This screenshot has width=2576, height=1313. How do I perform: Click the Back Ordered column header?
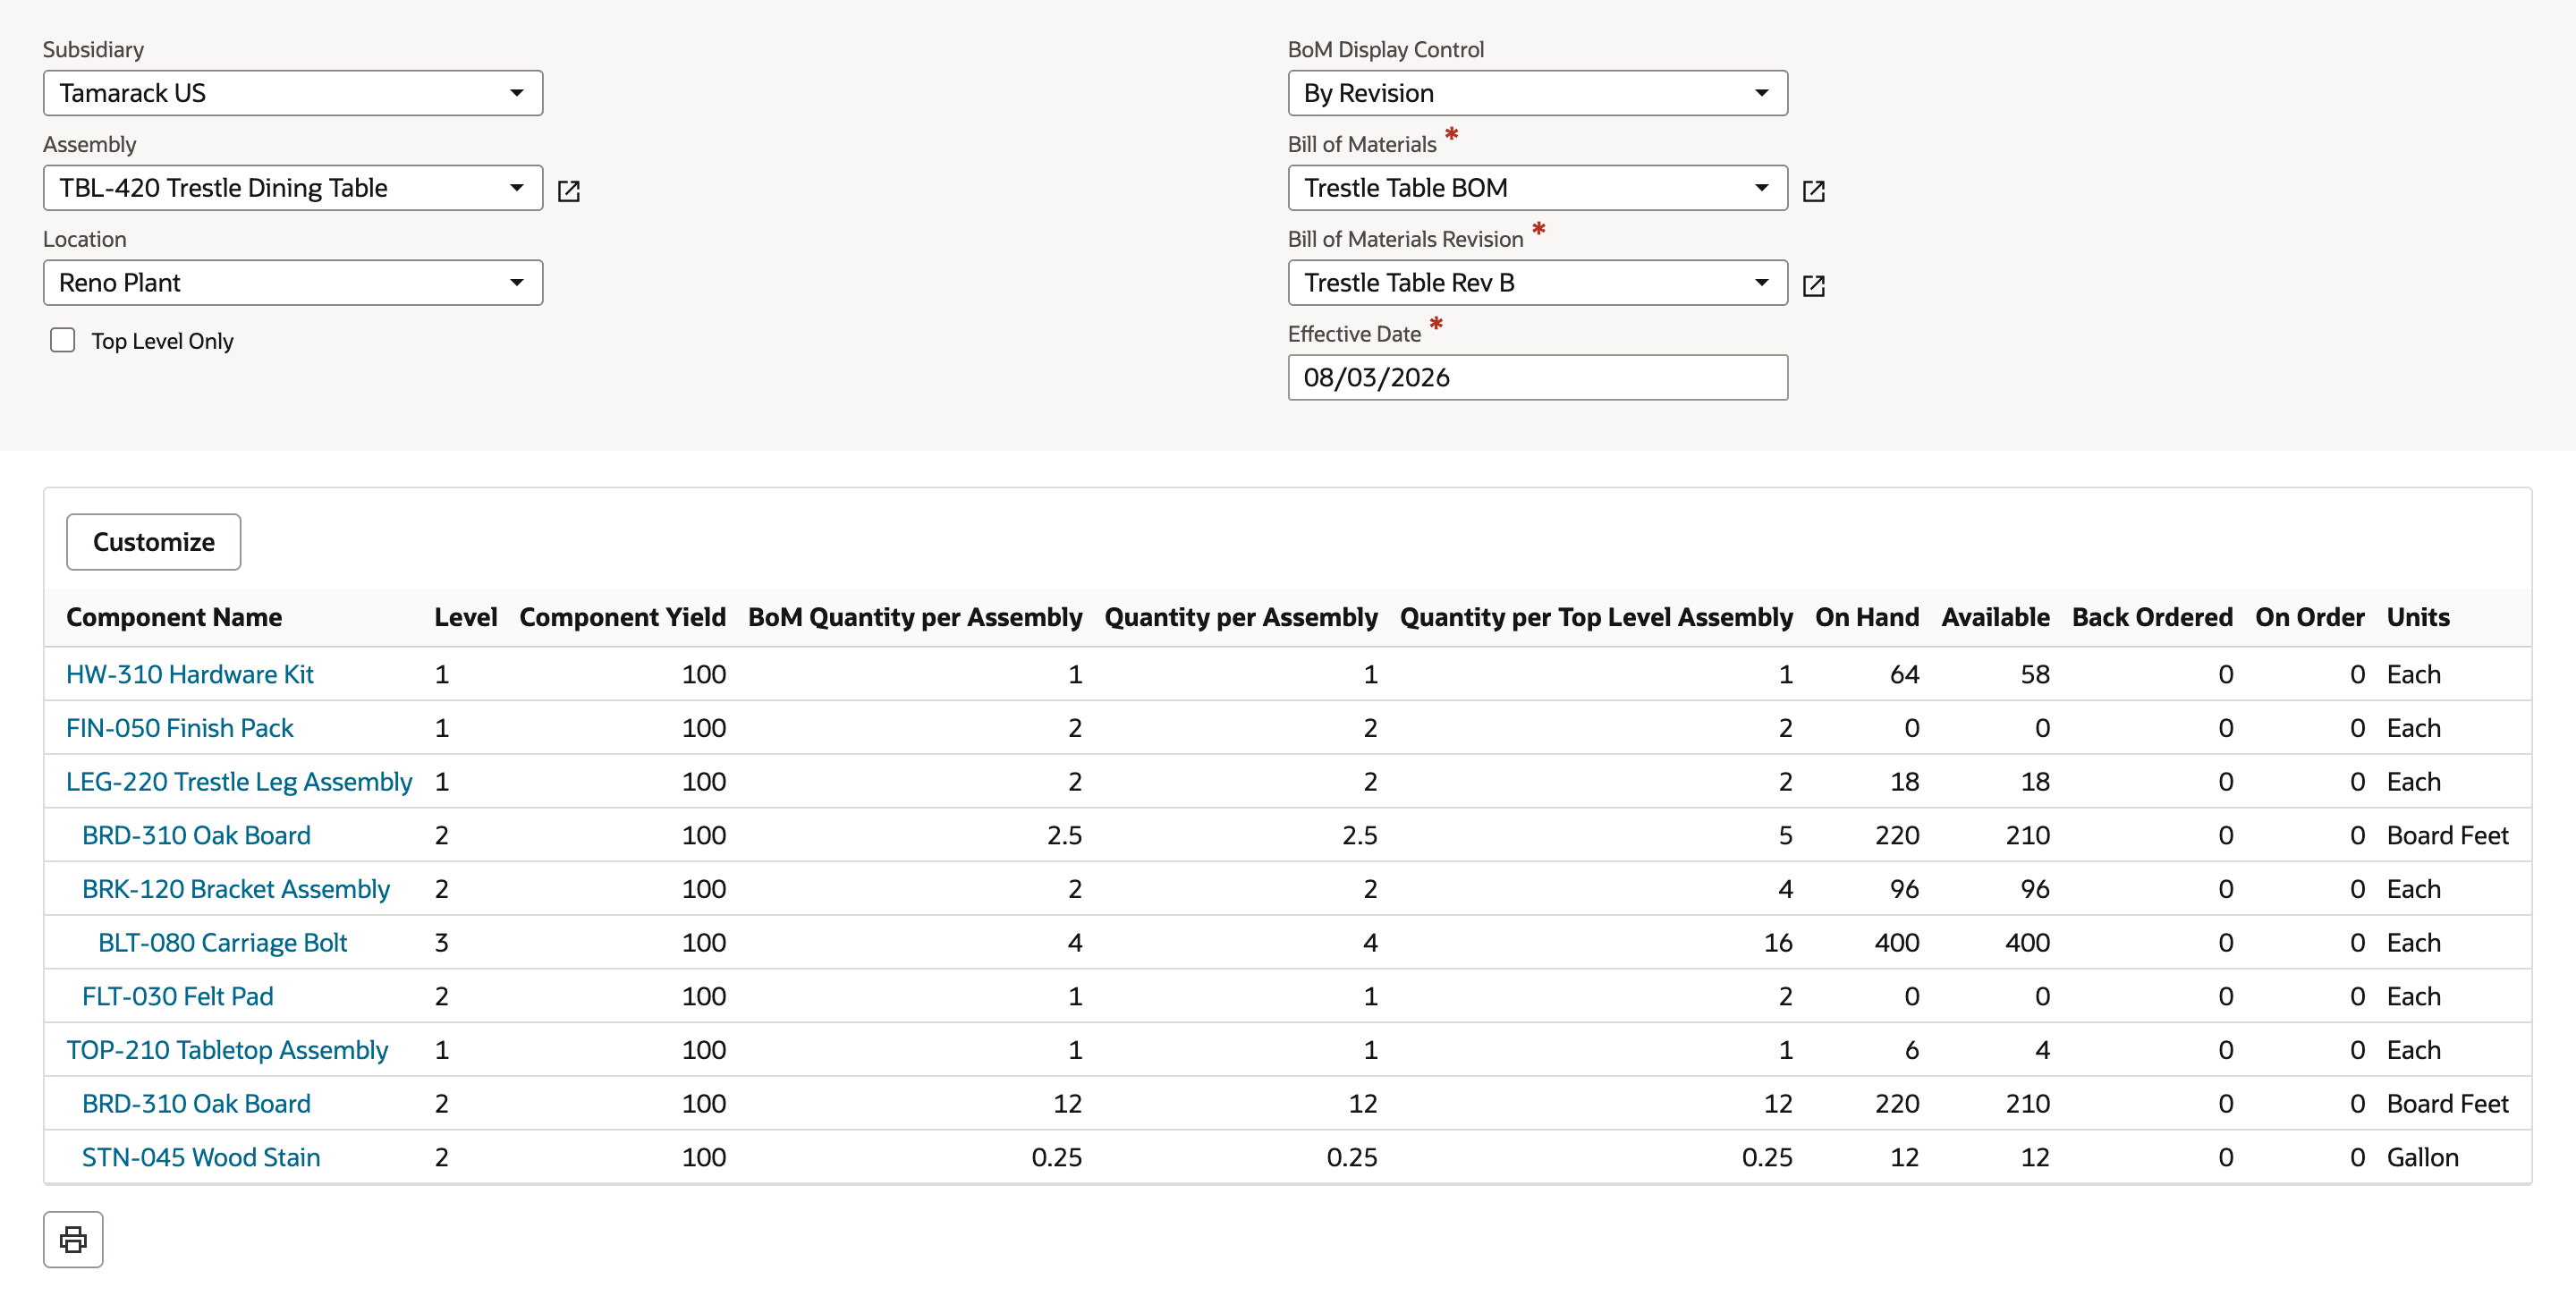tap(2152, 617)
